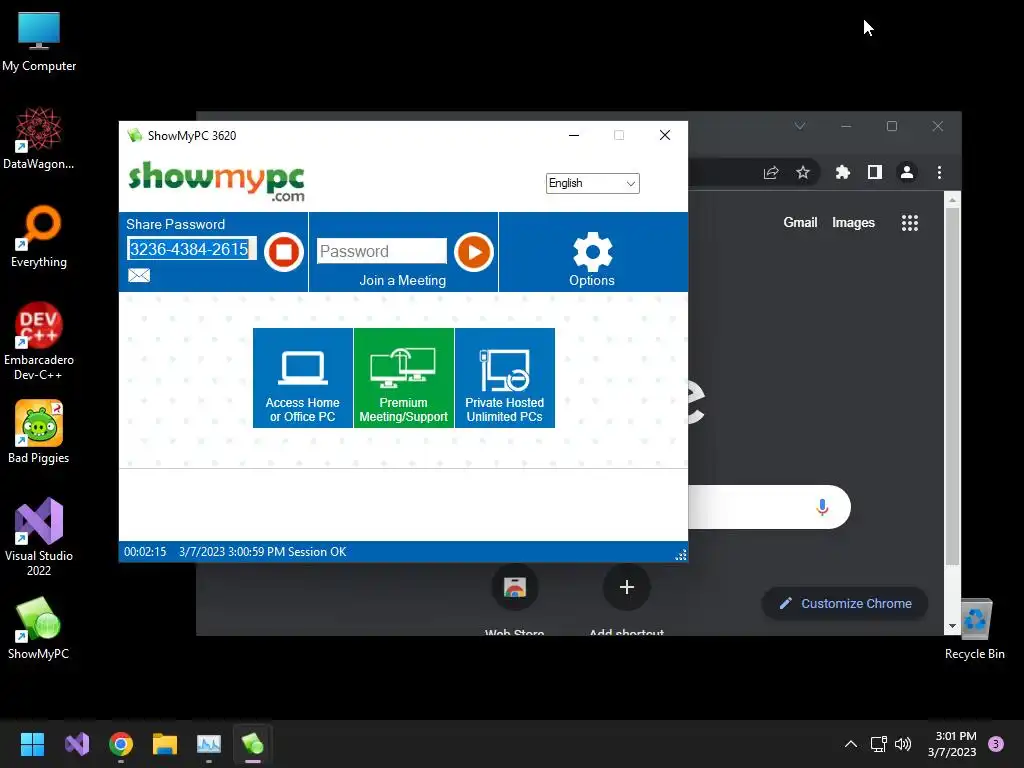
Task: Click Chrome share page icon
Action: [771, 172]
